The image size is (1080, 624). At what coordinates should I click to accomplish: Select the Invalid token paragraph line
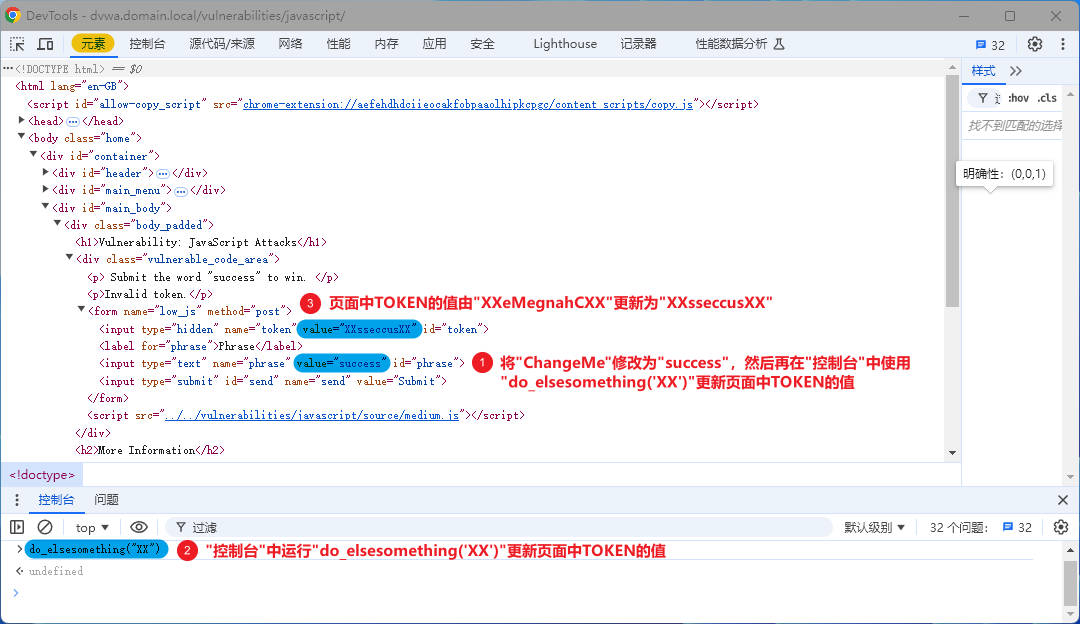coord(150,294)
